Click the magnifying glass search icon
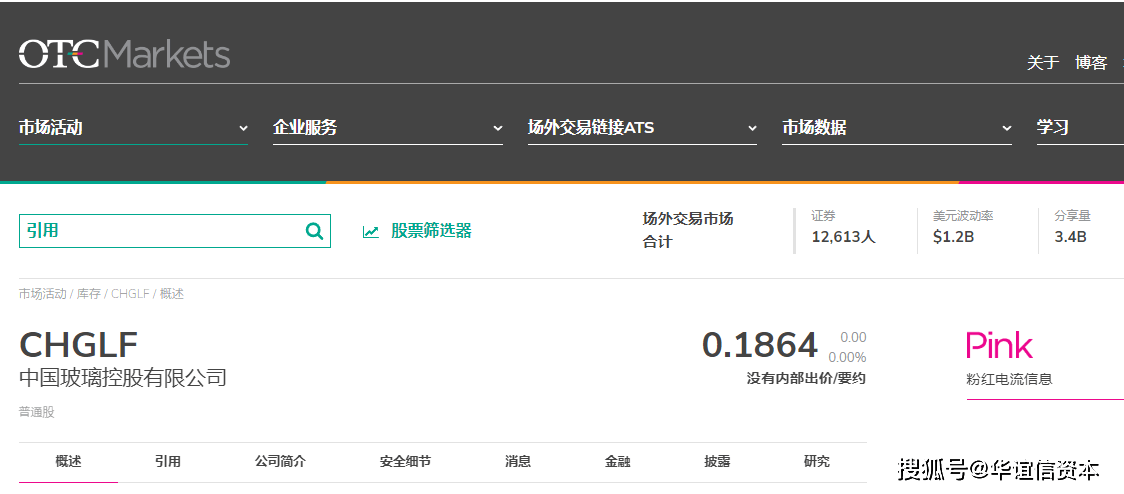Viewport: 1124px width, 494px height. [314, 231]
